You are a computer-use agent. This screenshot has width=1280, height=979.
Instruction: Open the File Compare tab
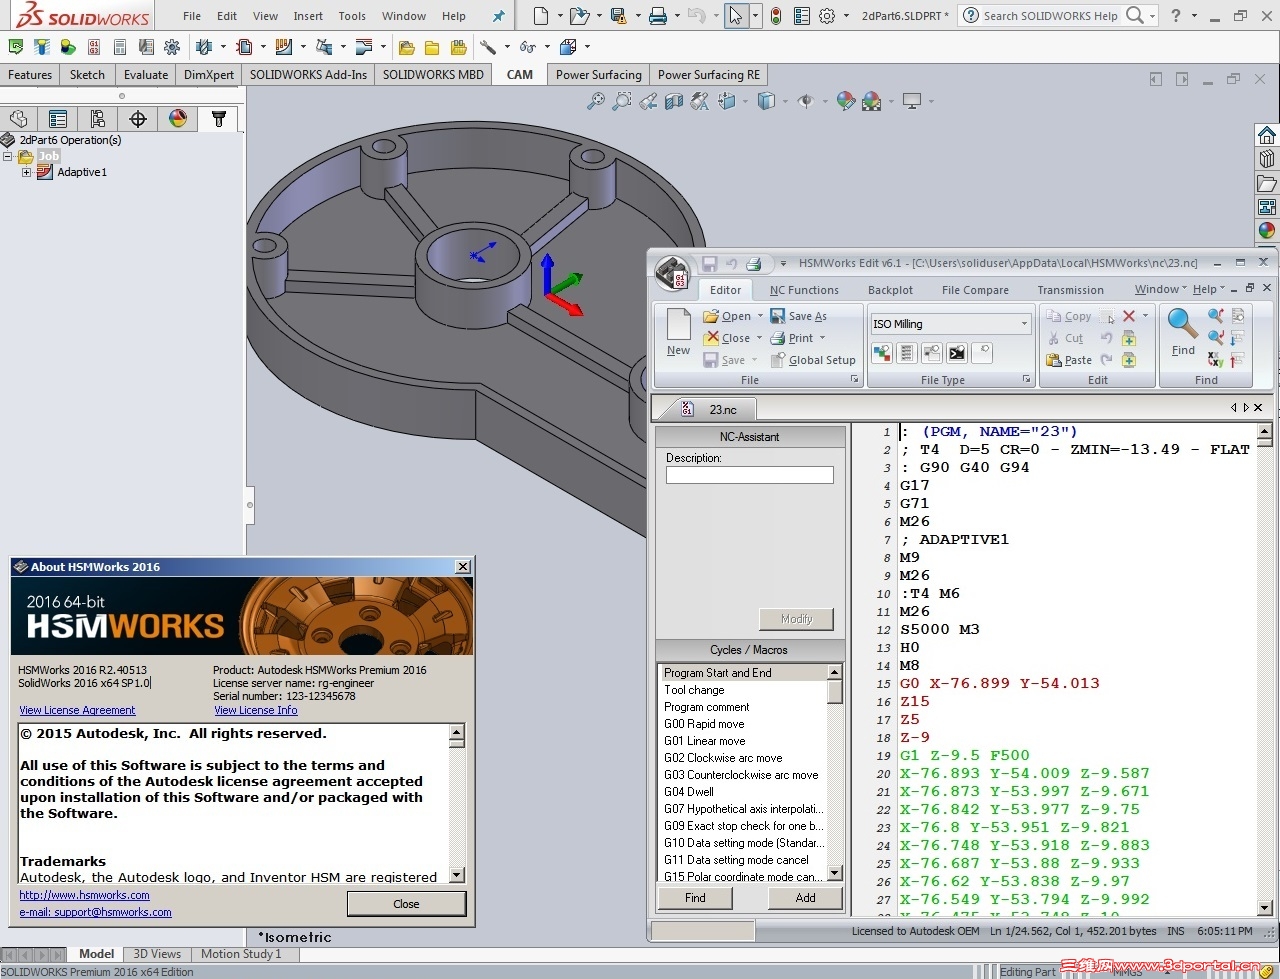coord(975,290)
